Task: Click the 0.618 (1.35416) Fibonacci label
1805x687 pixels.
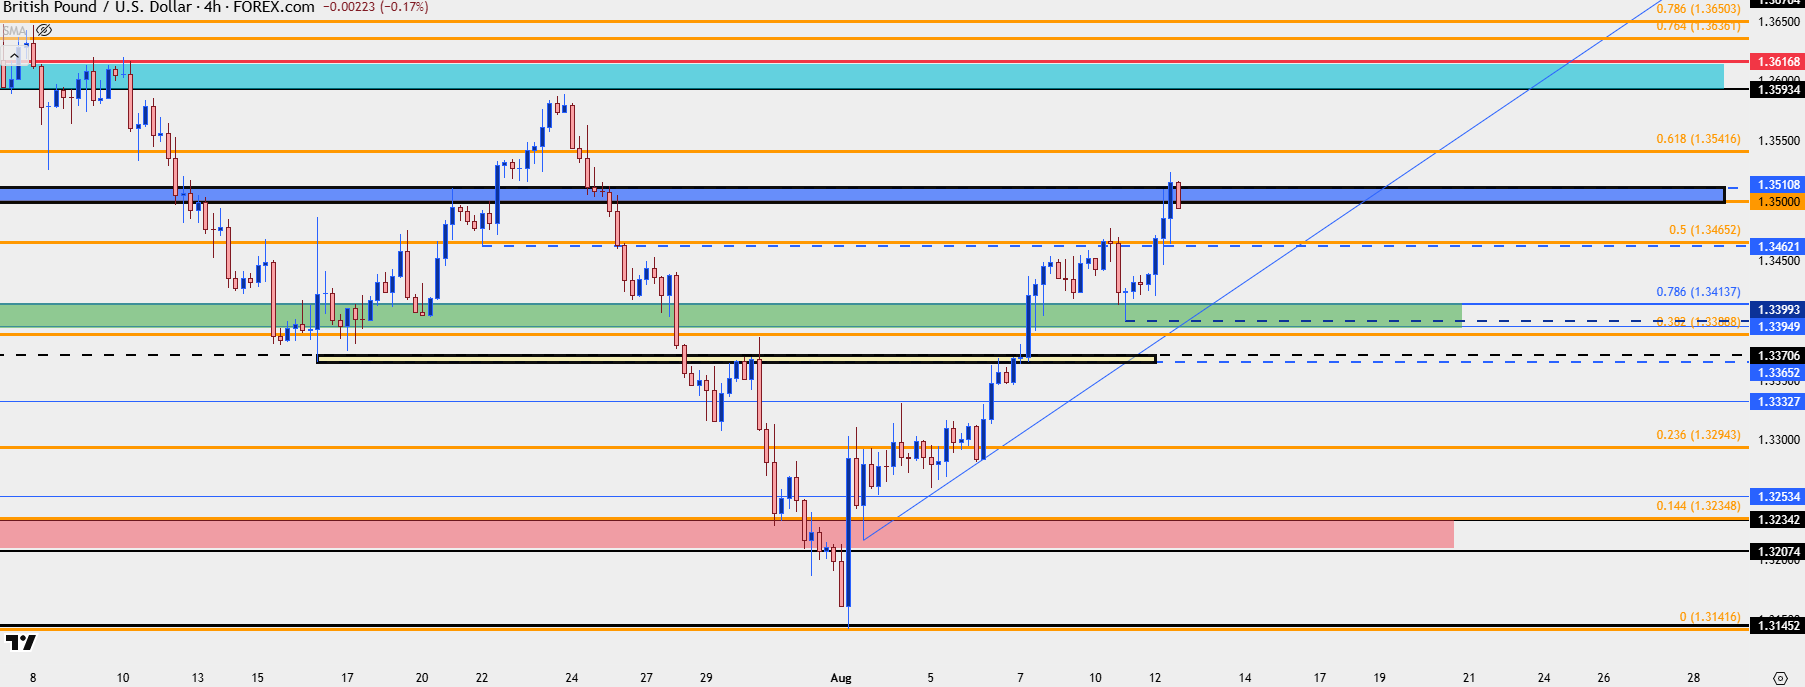Action: [x=1698, y=139]
